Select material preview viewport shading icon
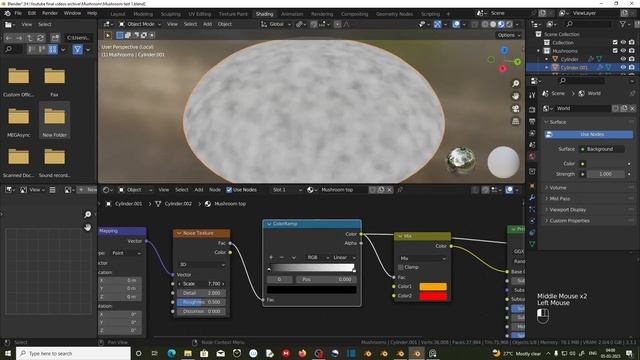 pos(501,24)
